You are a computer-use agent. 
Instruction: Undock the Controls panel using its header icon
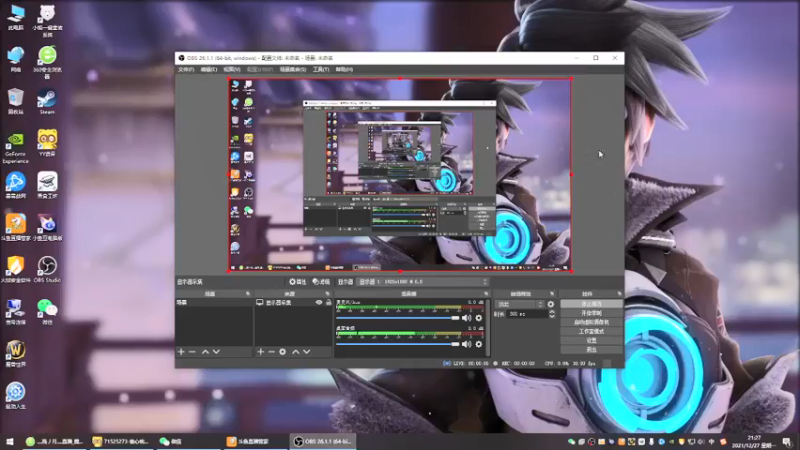coord(619,294)
